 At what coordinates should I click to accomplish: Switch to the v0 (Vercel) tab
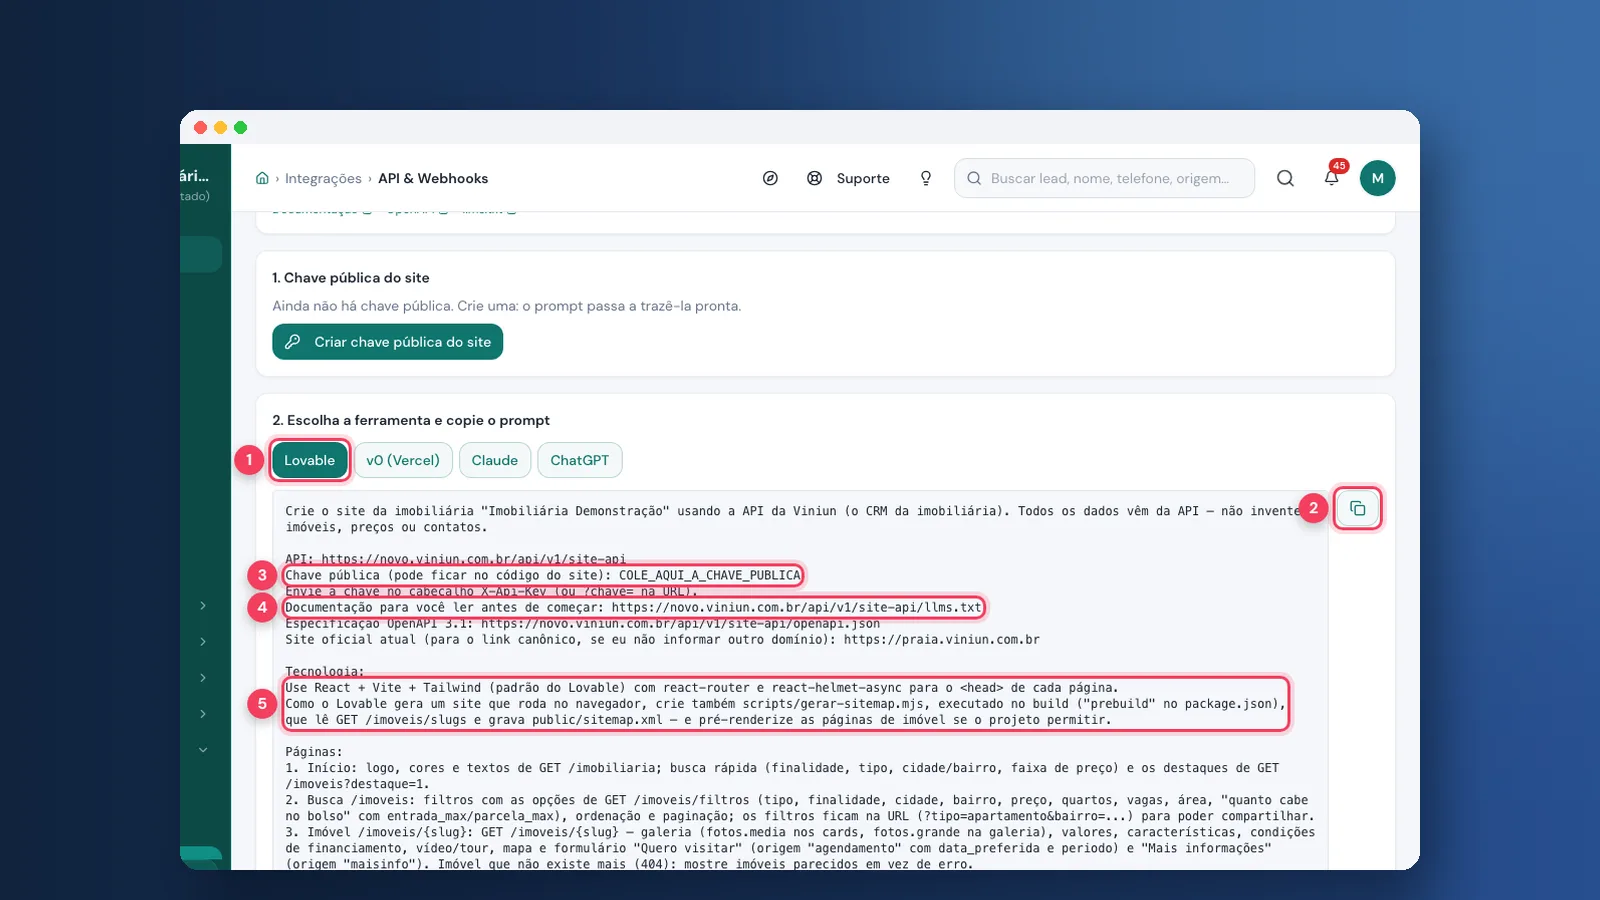(403, 460)
